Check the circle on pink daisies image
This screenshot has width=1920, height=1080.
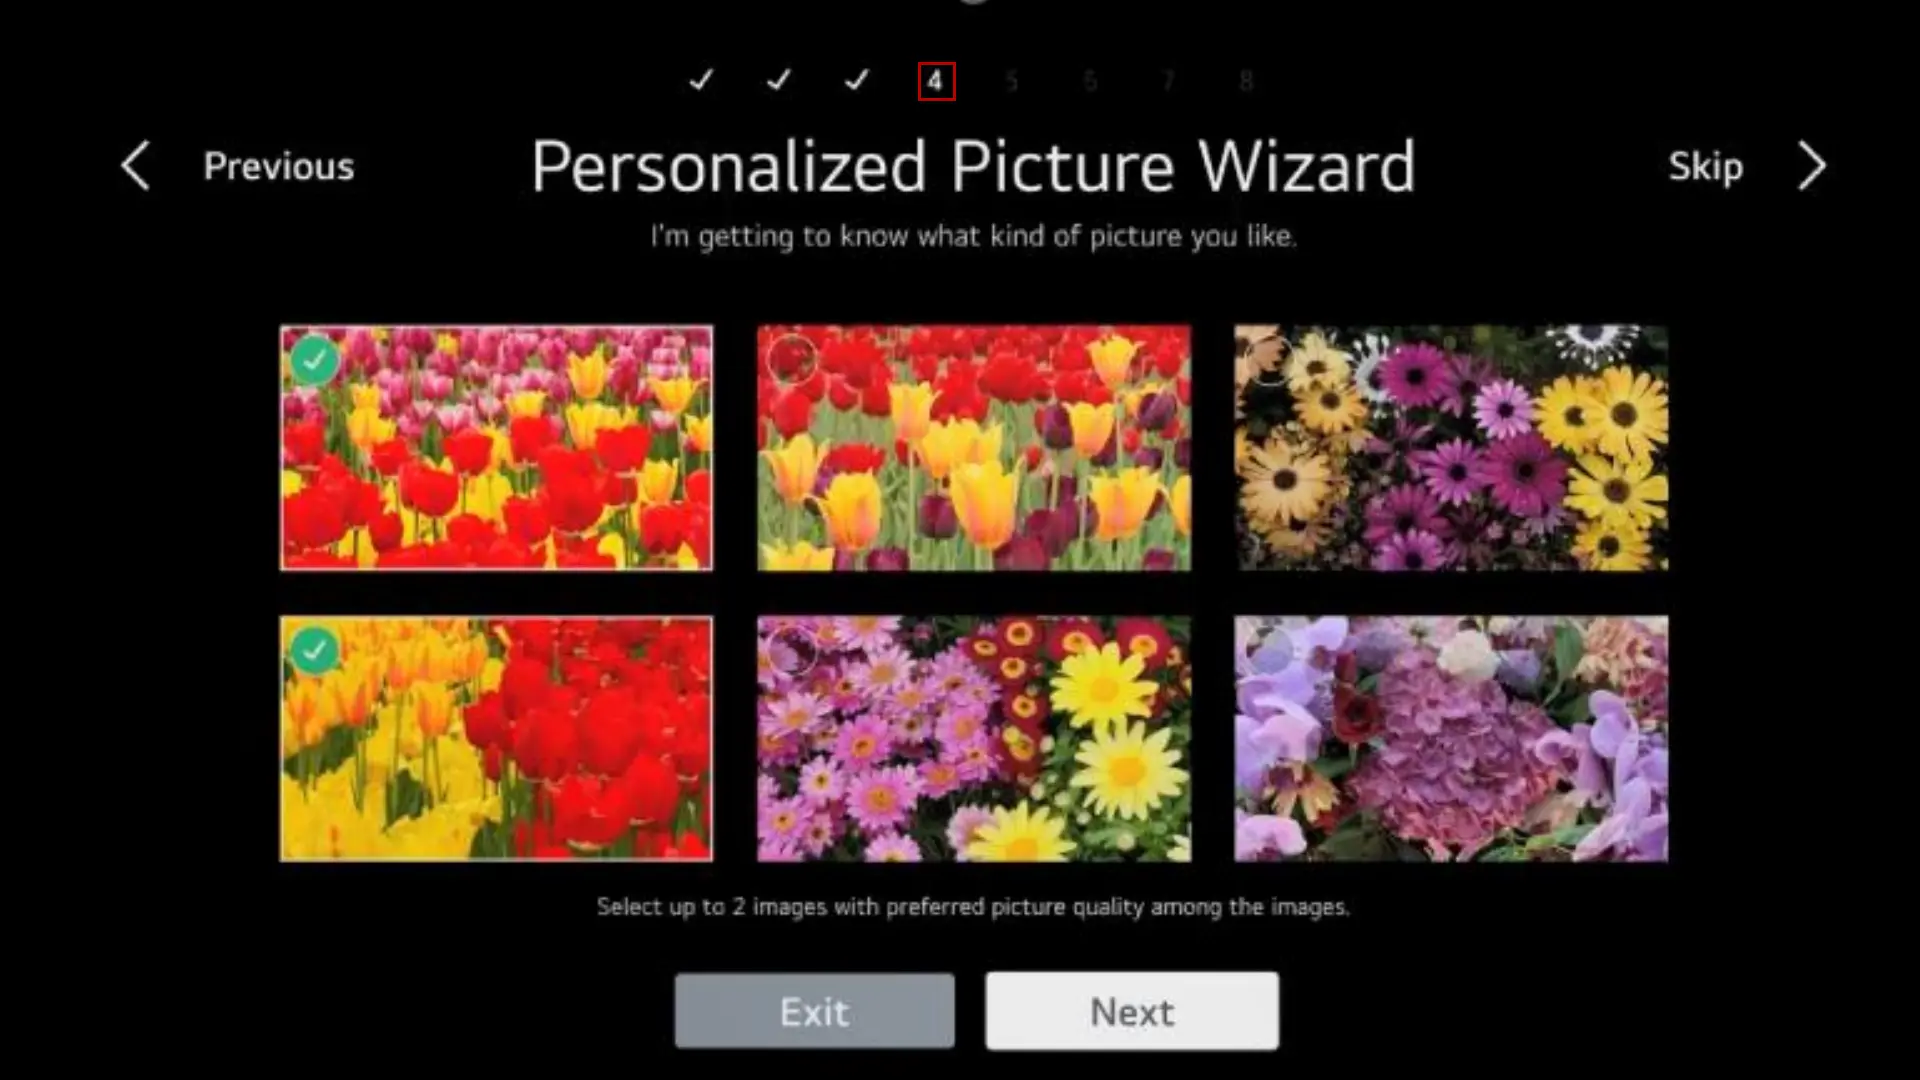pyautogui.click(x=792, y=651)
